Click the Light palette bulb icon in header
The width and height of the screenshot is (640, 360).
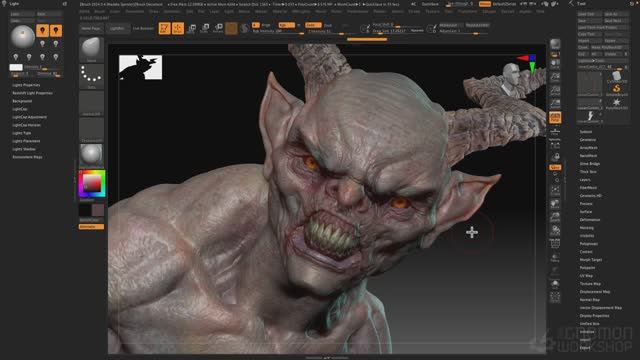pos(4,4)
